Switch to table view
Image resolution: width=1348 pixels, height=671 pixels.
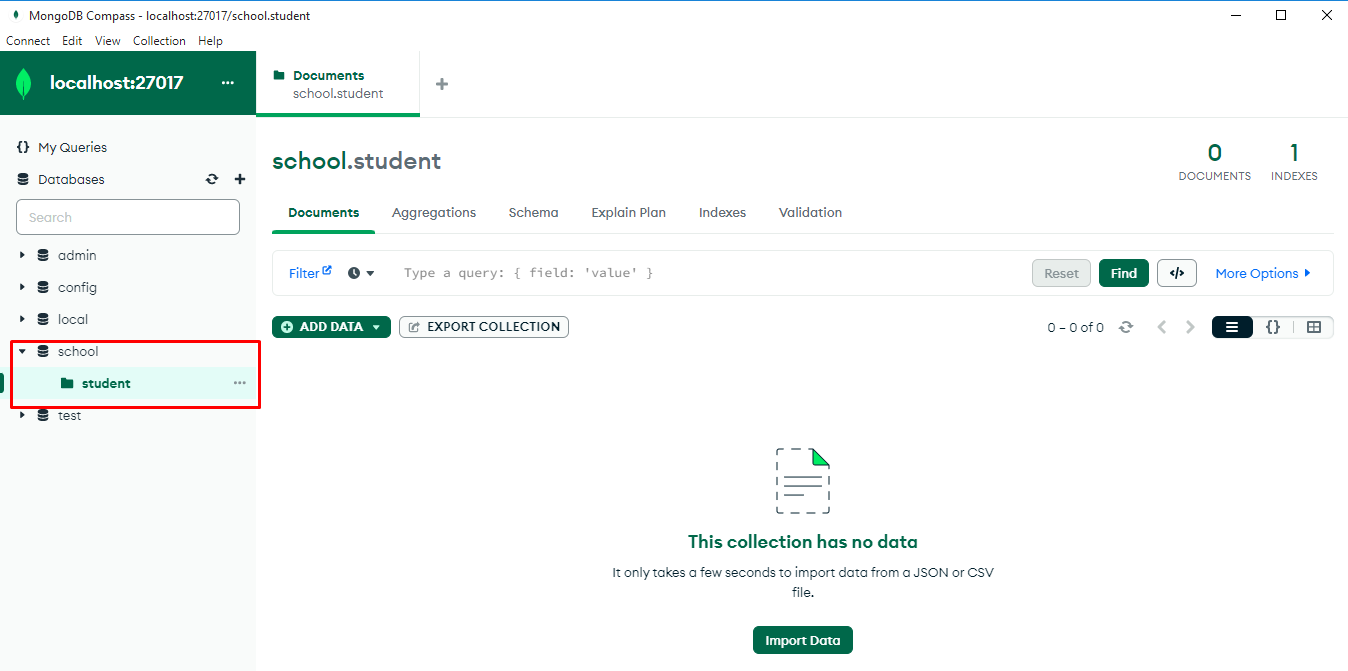pos(1314,327)
